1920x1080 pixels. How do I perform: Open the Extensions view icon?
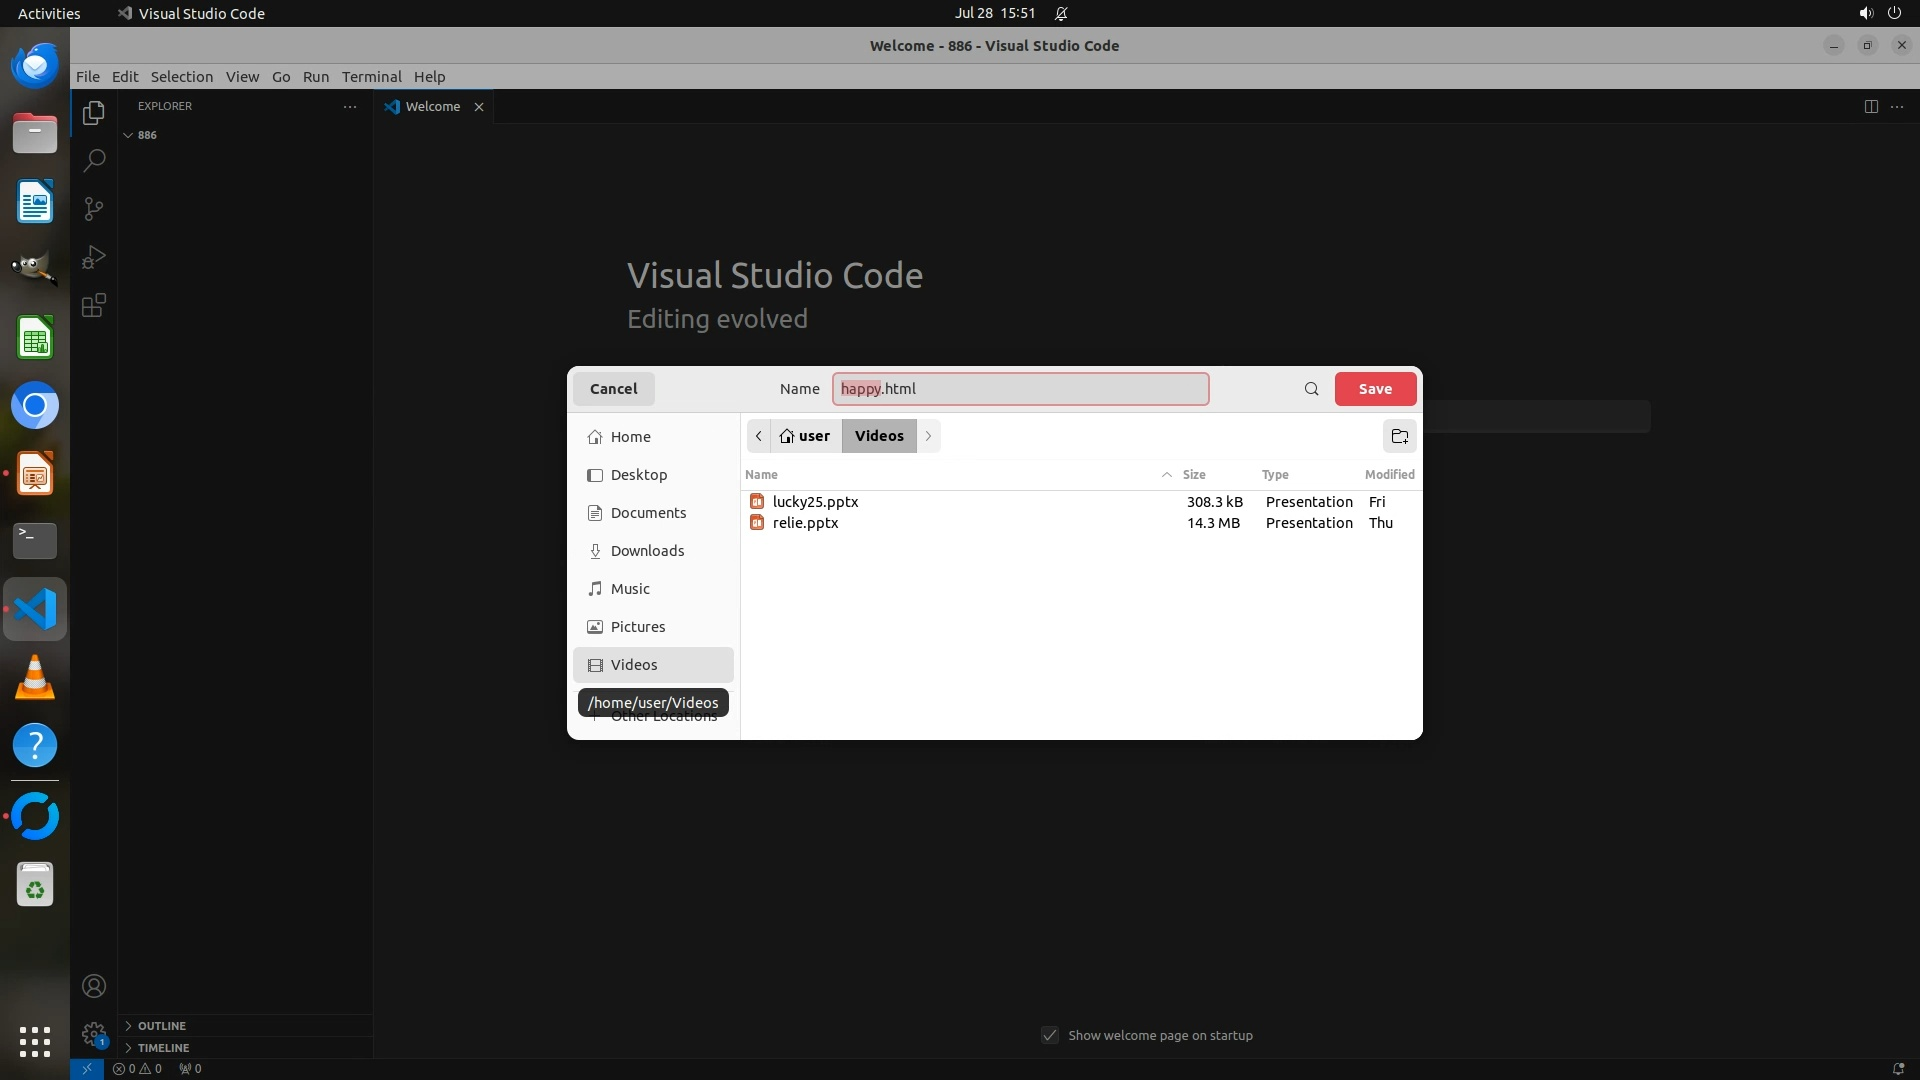(x=93, y=305)
